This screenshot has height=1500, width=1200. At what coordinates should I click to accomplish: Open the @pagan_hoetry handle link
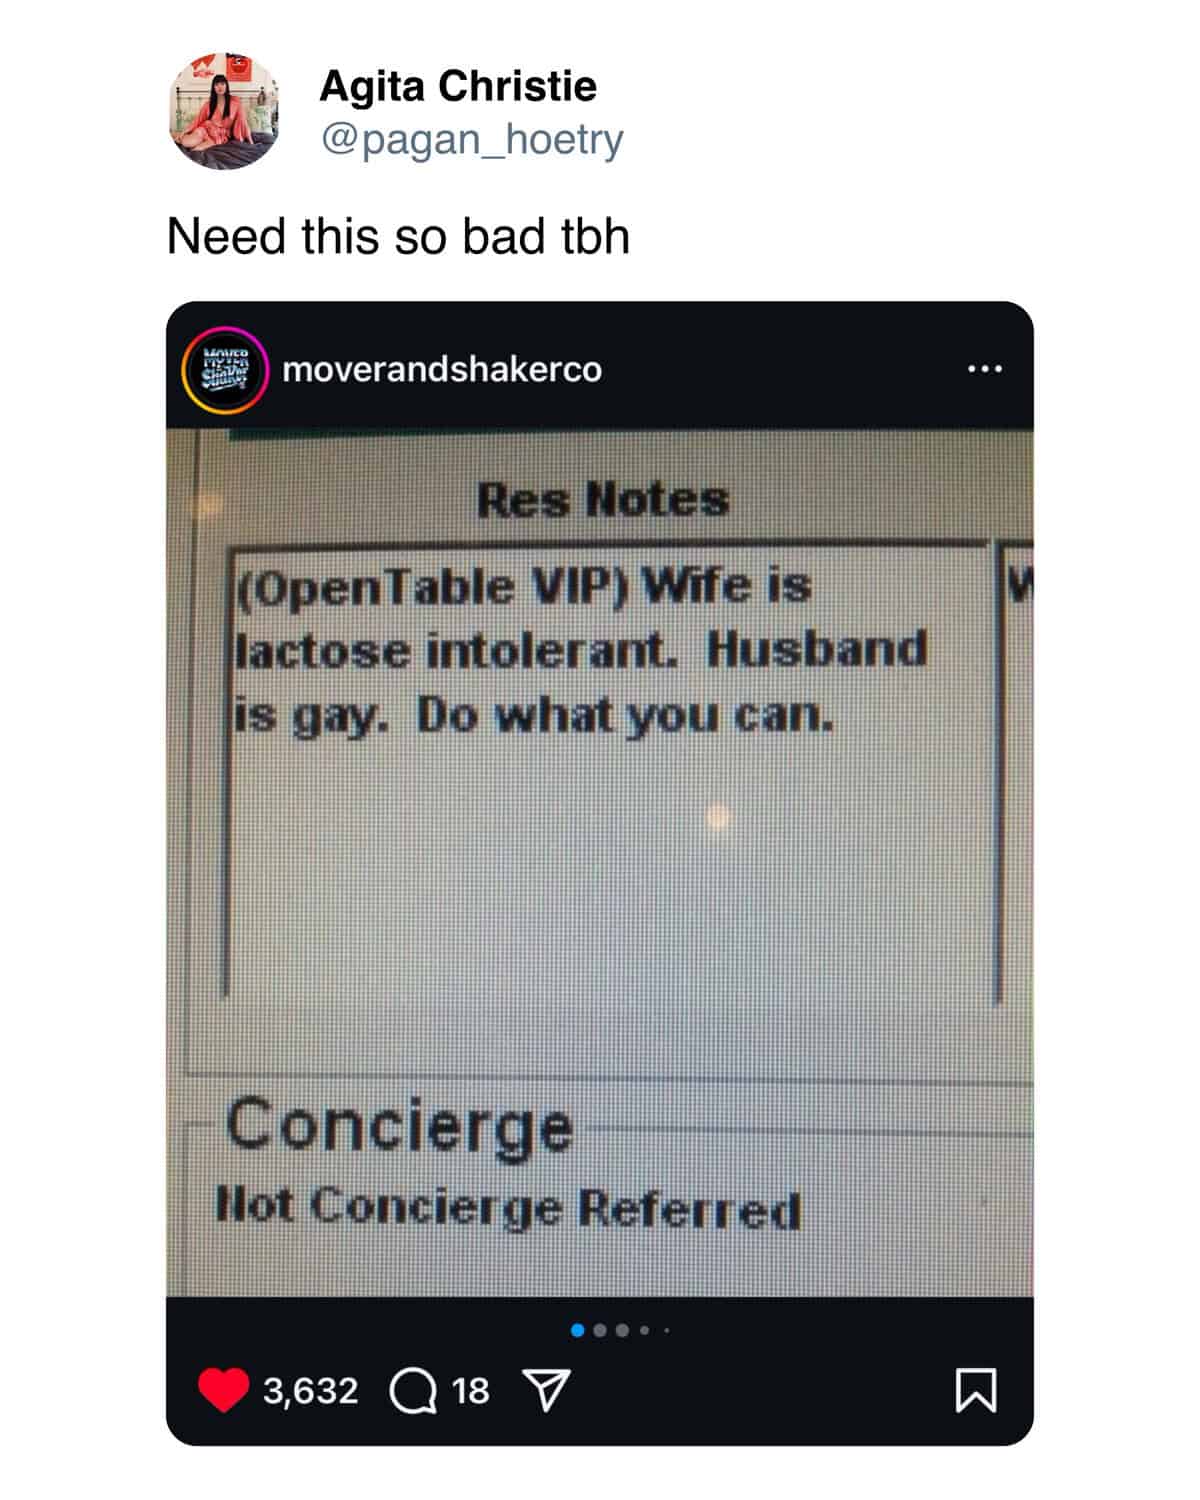point(471,139)
